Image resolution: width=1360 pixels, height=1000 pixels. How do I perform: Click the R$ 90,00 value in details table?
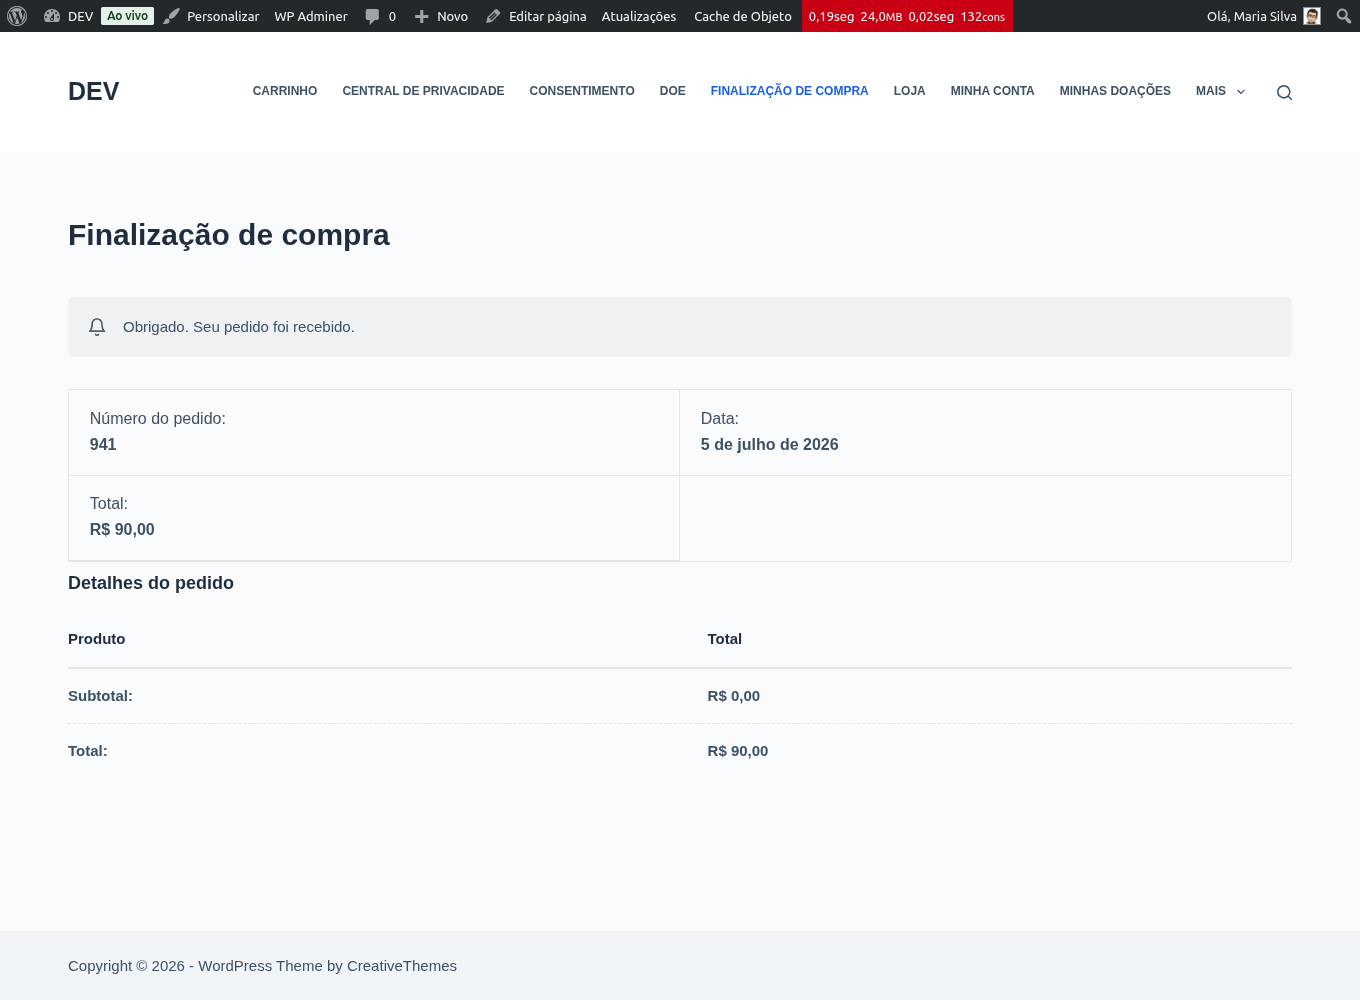(x=737, y=751)
